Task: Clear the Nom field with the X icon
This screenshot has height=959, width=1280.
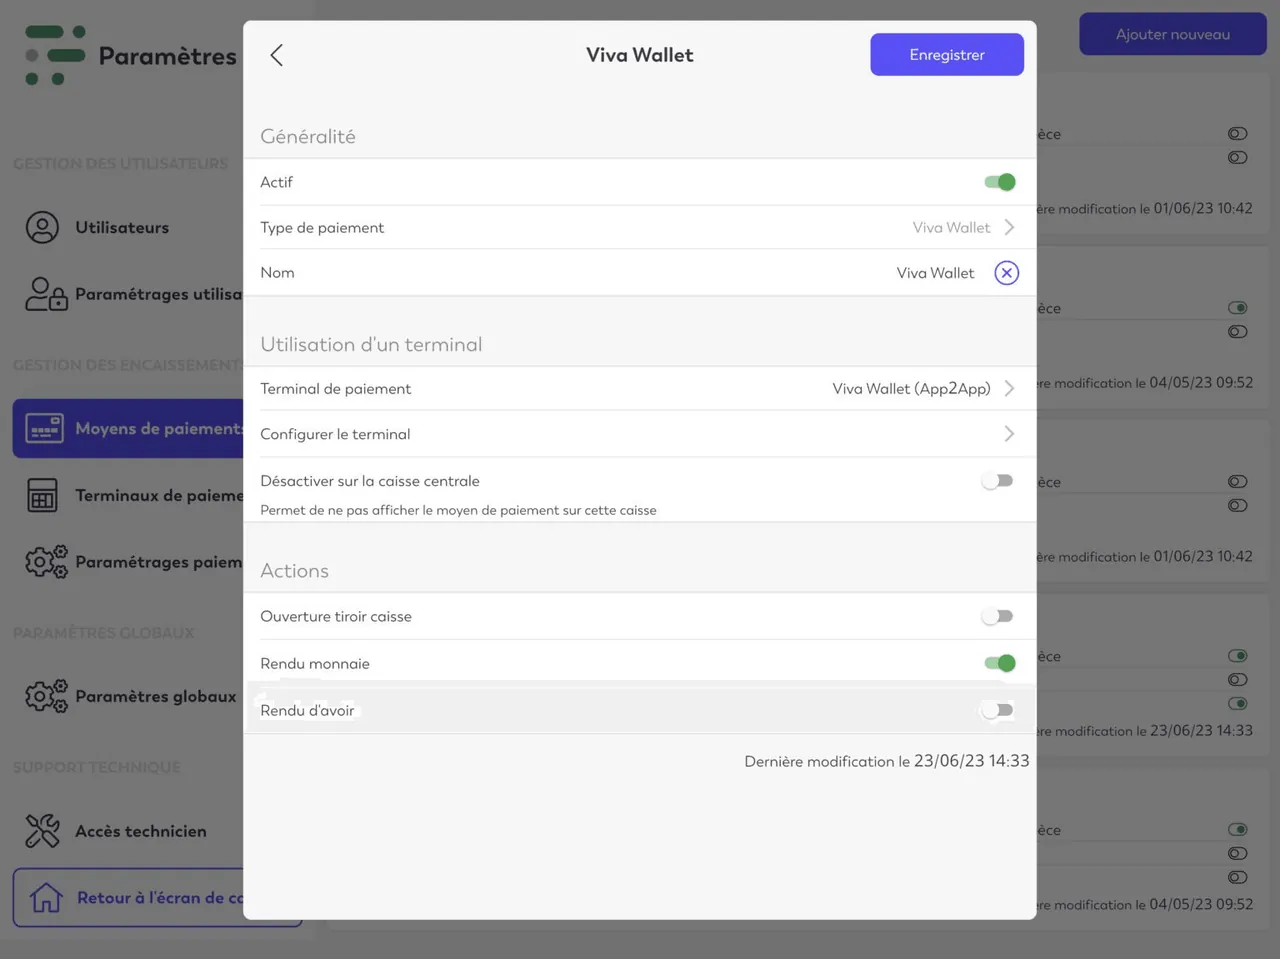Action: pos(1007,273)
